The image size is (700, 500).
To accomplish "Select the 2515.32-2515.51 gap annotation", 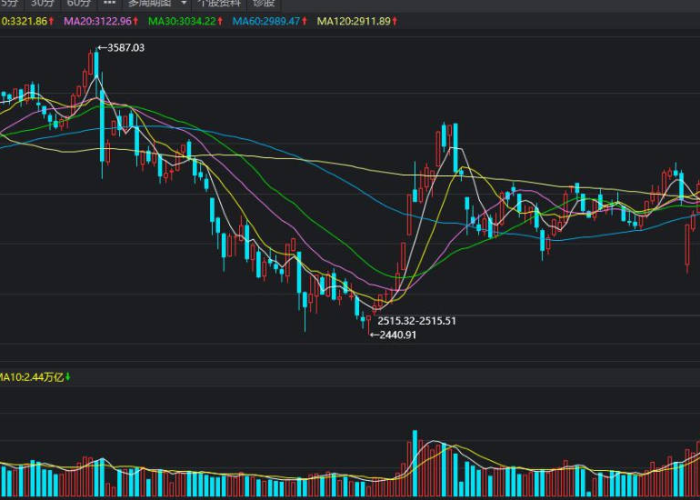I will (416, 320).
